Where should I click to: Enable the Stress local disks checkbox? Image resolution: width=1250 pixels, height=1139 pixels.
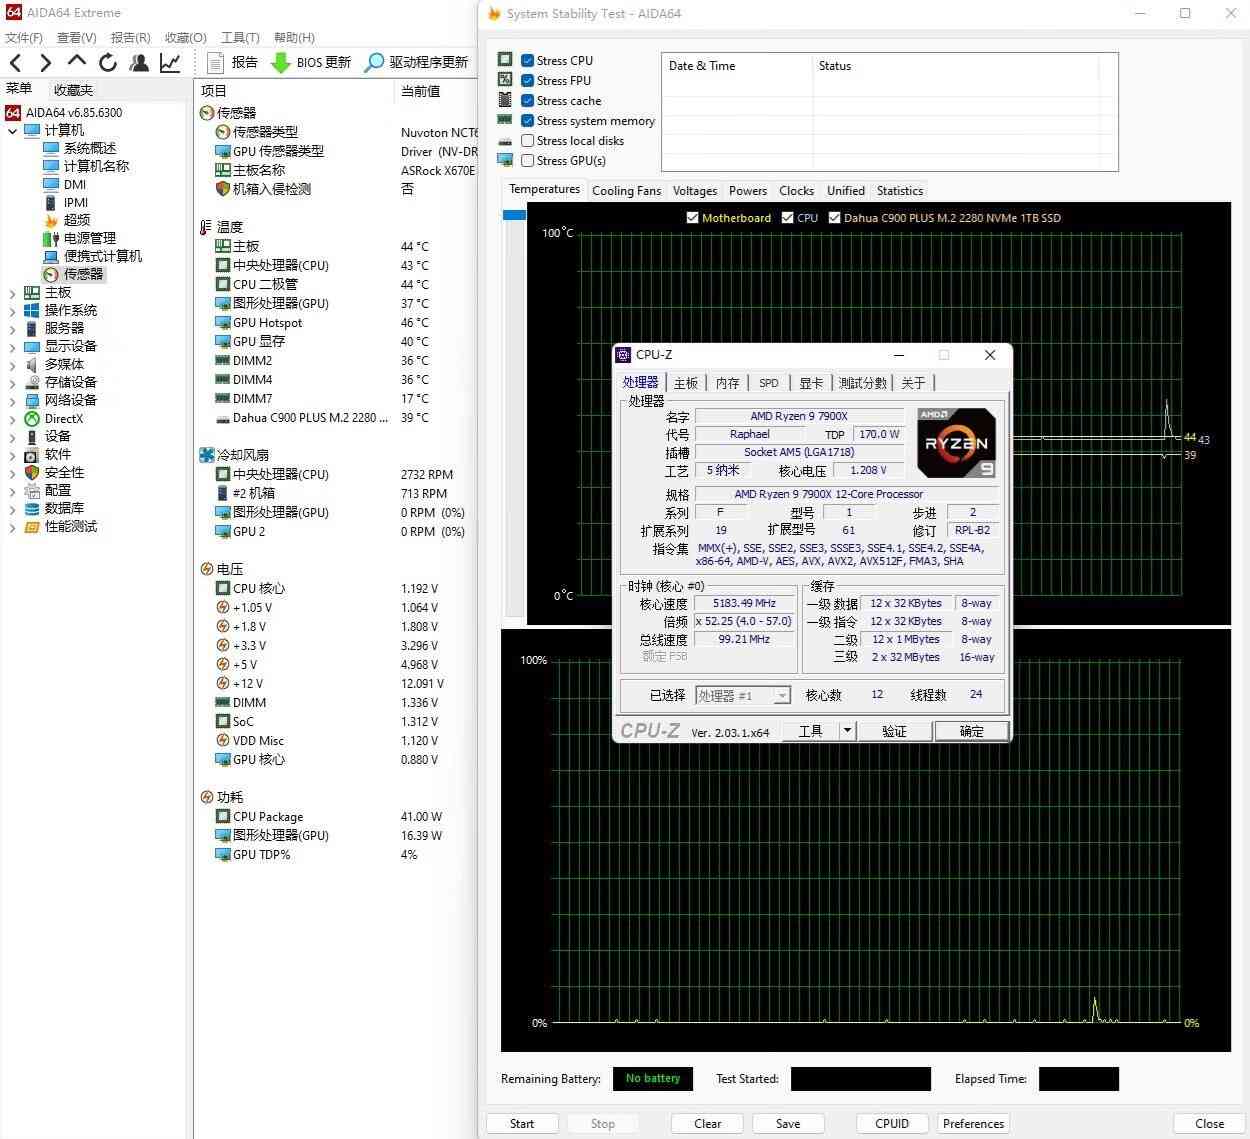tap(528, 140)
